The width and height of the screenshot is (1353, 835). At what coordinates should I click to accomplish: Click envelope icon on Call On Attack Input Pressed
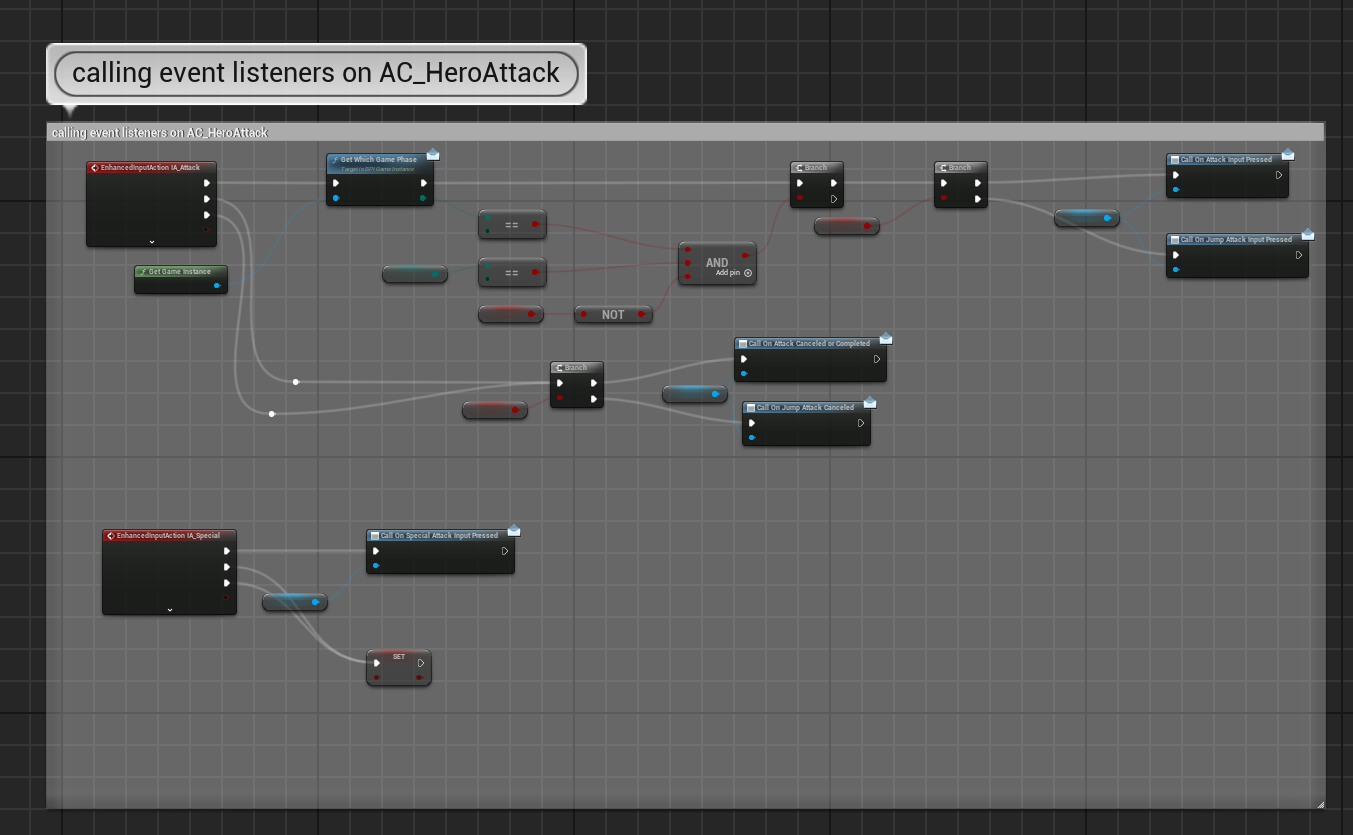pyautogui.click(x=1287, y=154)
